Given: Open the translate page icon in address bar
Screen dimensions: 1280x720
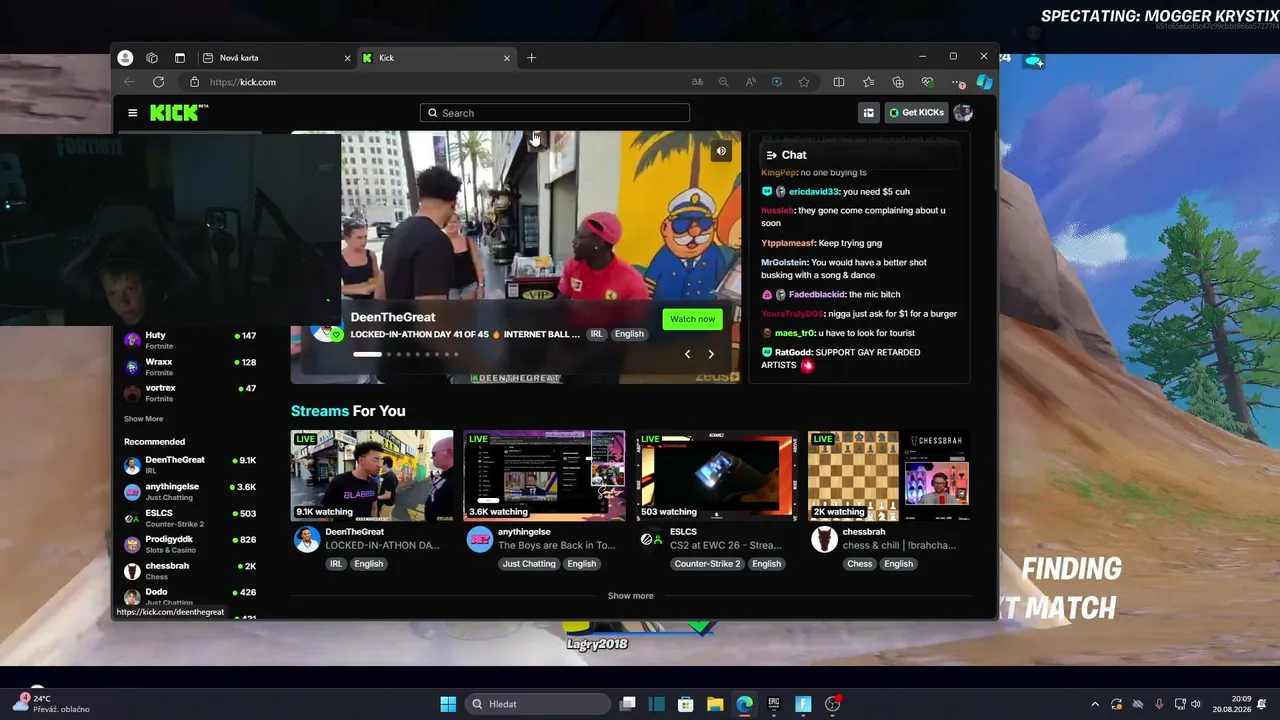Looking at the screenshot, I should 697,82.
